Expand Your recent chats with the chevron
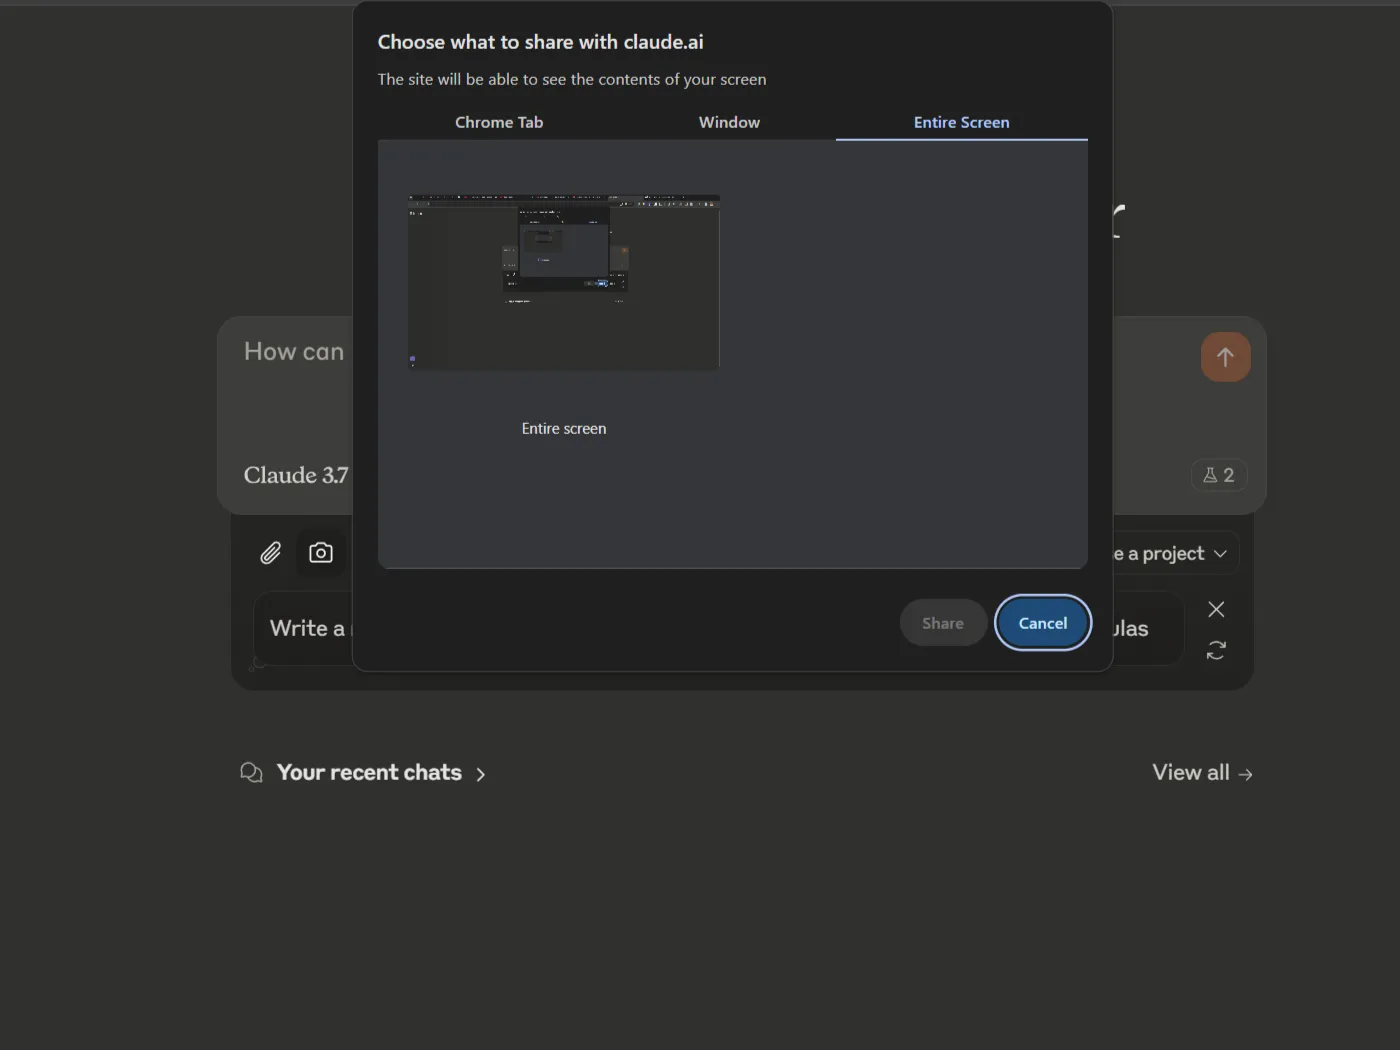 [480, 773]
